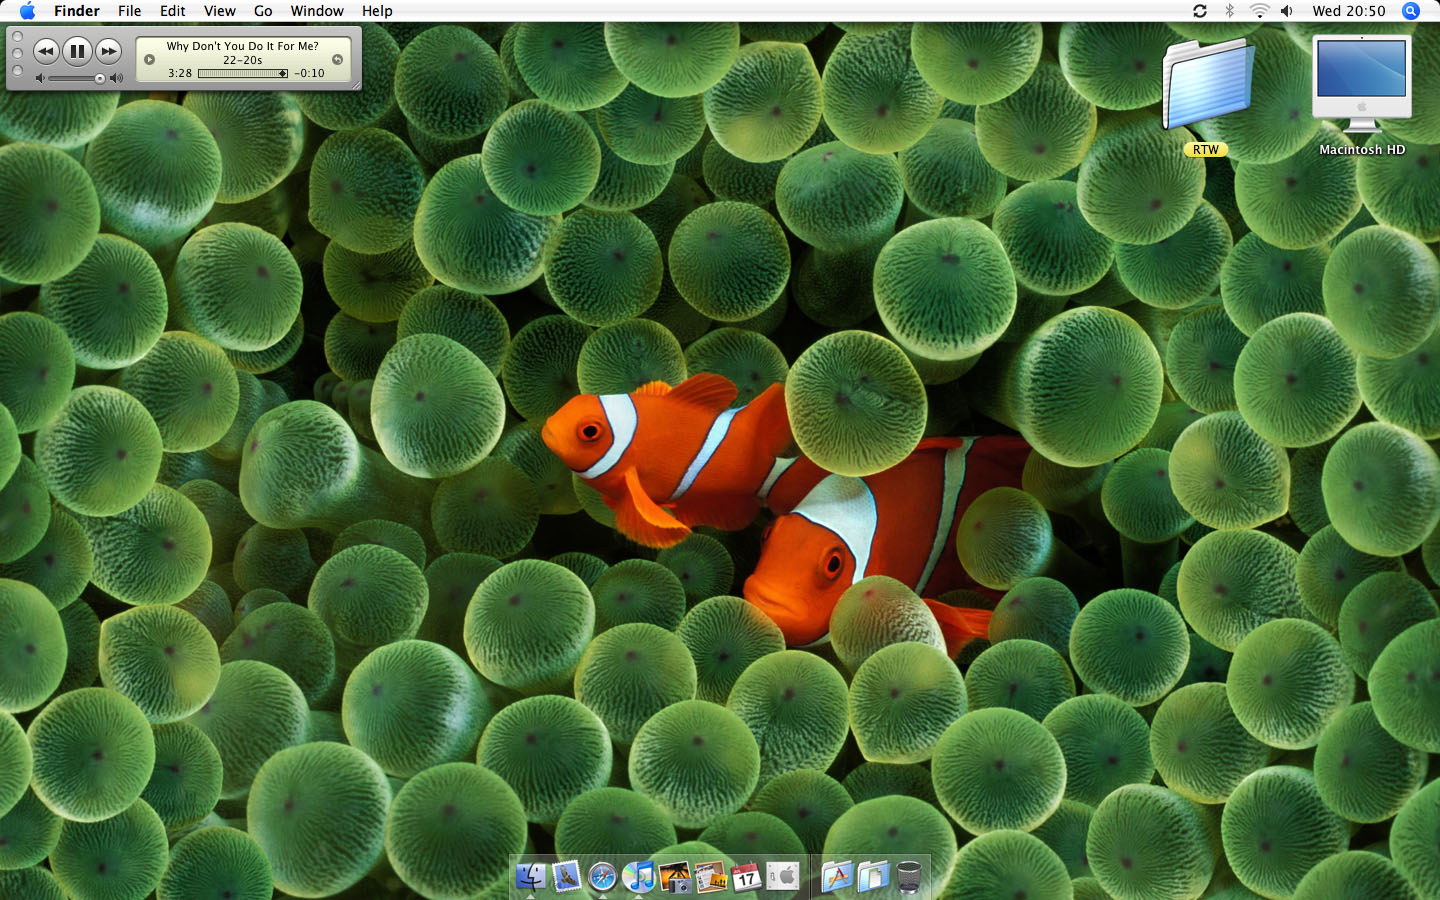Viewport: 1440px width, 900px height.
Task: Click the small play arrow in iTunes display
Action: pyautogui.click(x=149, y=60)
